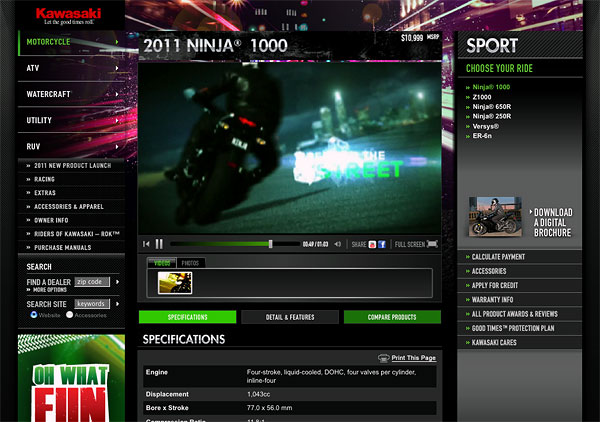Open the Detail & Features tab

coord(290,317)
